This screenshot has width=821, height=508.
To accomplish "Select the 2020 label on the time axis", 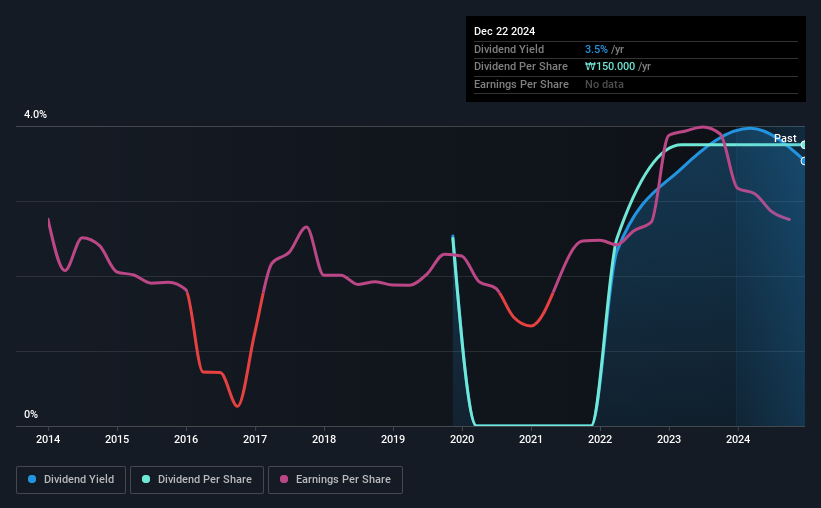I will (462, 439).
